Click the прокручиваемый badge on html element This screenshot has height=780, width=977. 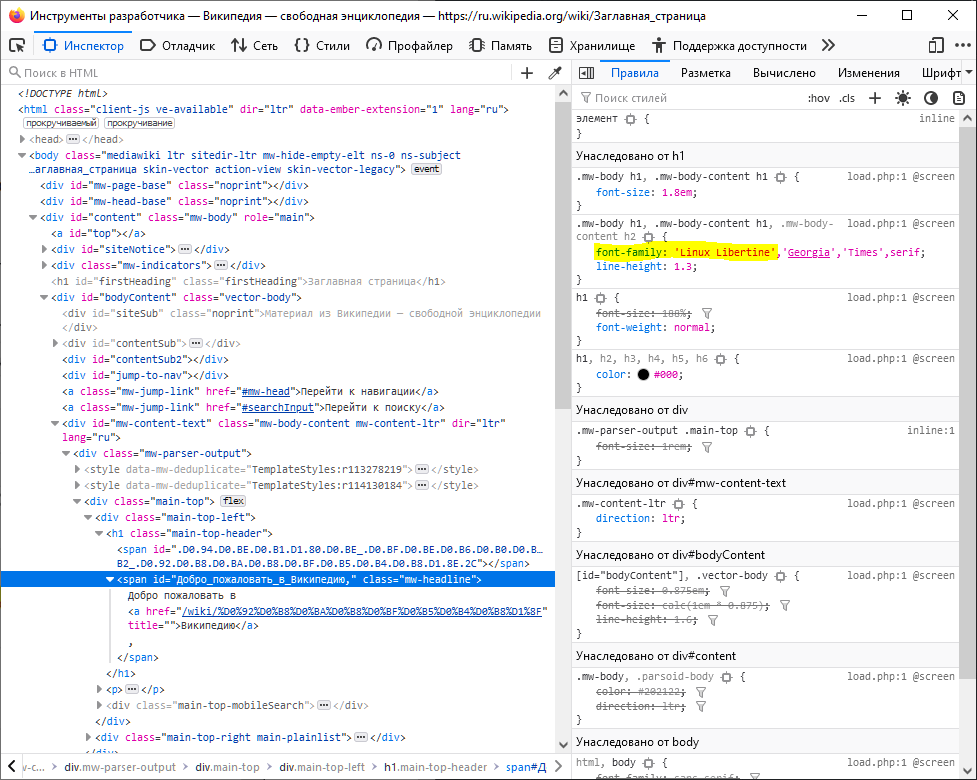60,123
